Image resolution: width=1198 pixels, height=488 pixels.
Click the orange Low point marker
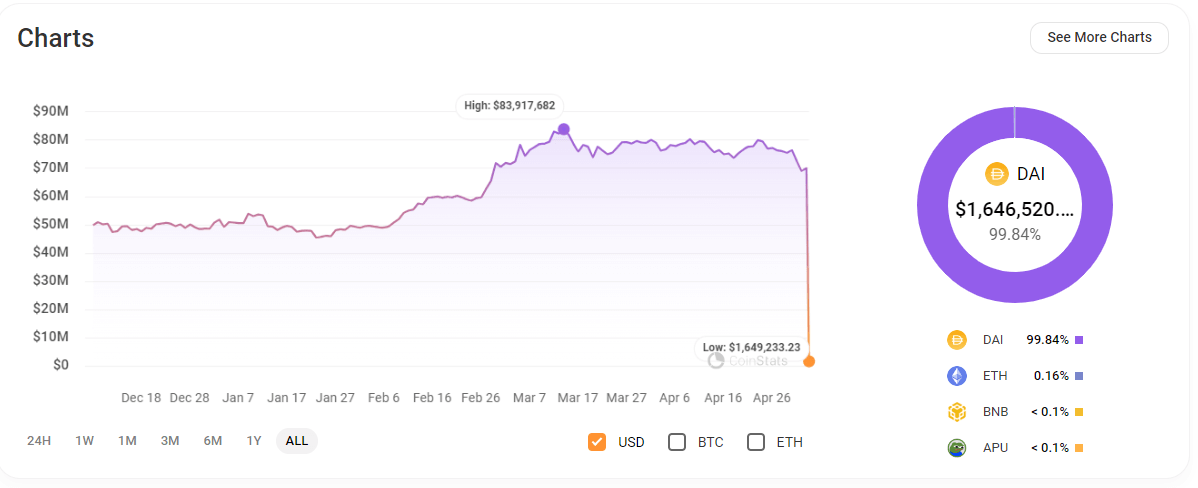pyautogui.click(x=809, y=361)
